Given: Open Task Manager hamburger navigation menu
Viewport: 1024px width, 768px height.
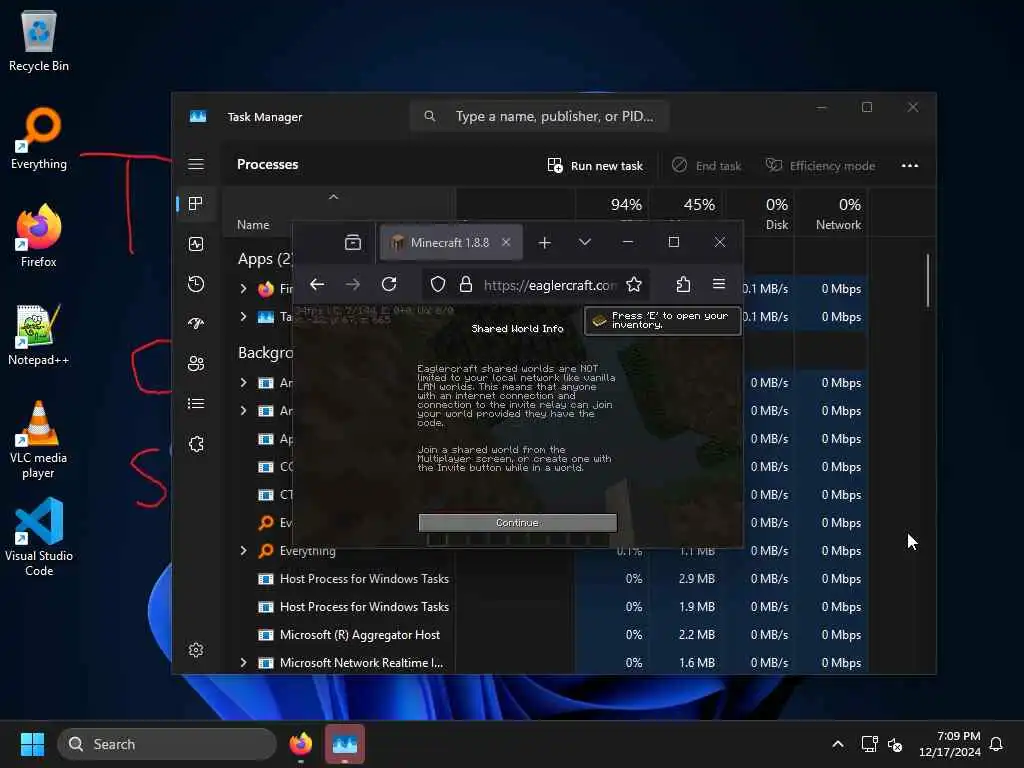Looking at the screenshot, I should point(196,164).
